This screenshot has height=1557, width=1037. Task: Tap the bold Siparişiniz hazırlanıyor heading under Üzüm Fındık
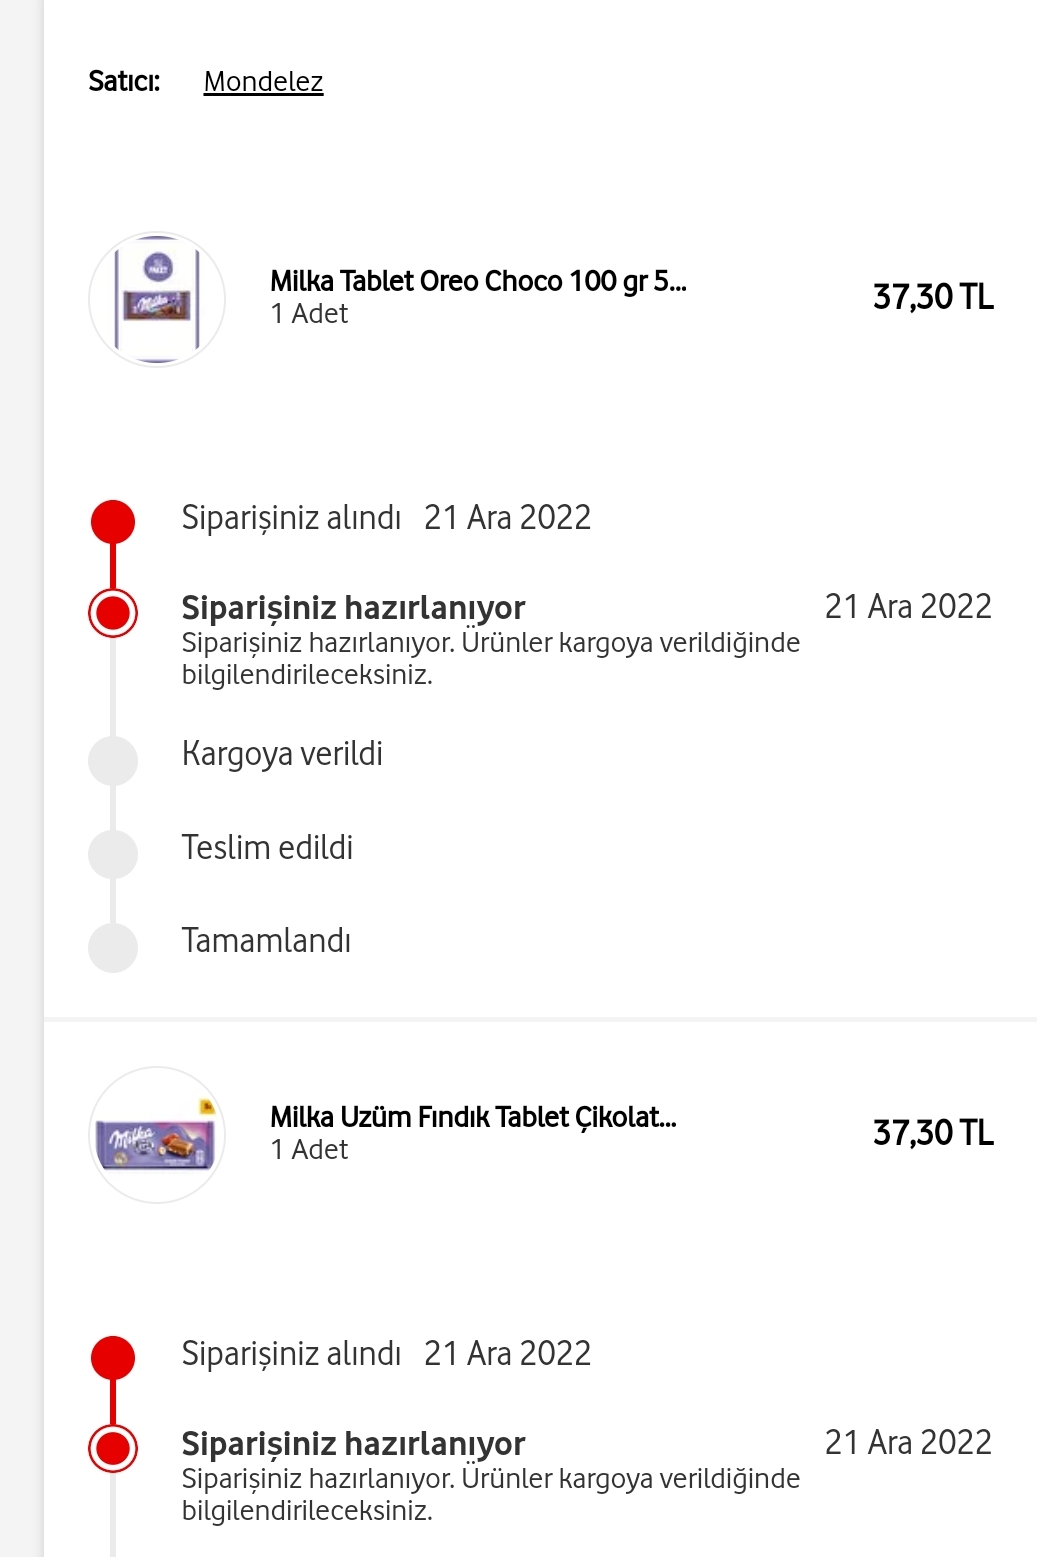pos(353,1444)
